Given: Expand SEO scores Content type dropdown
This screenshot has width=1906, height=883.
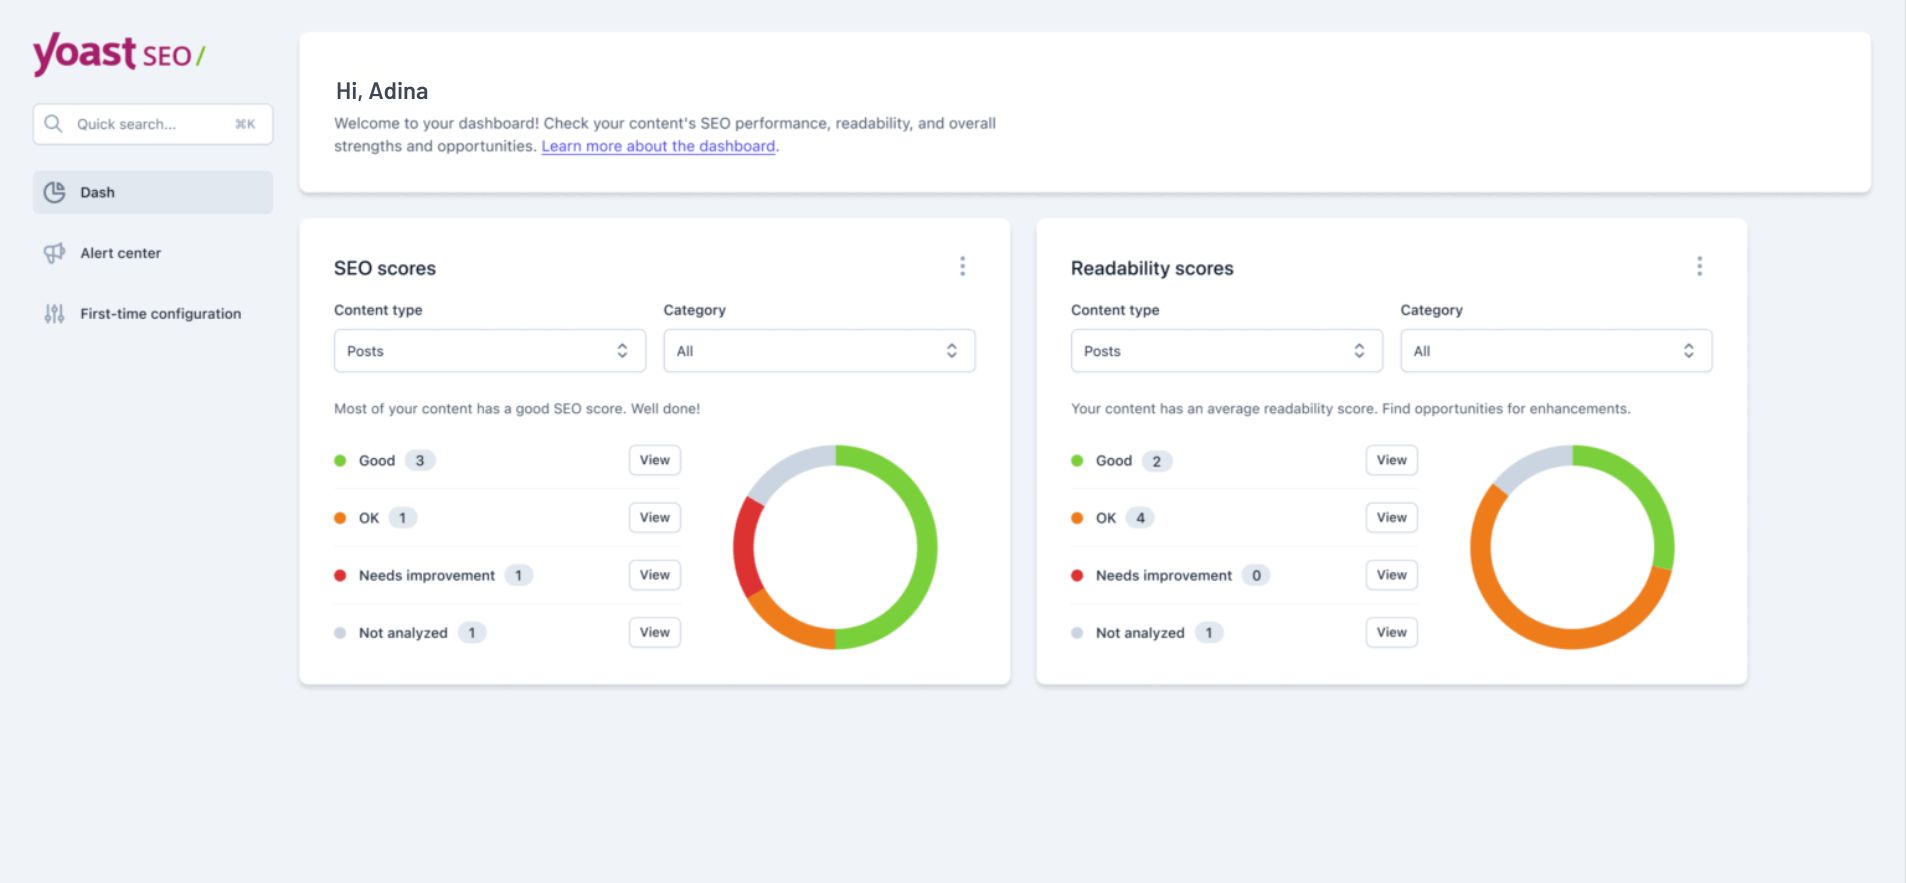Looking at the screenshot, I should coord(489,351).
